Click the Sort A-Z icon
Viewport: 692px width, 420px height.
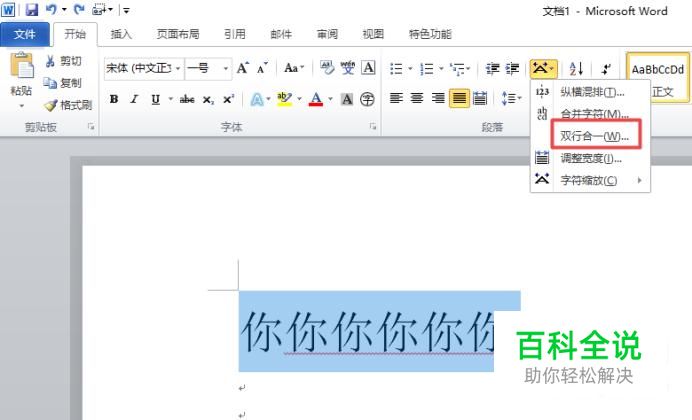pos(576,68)
